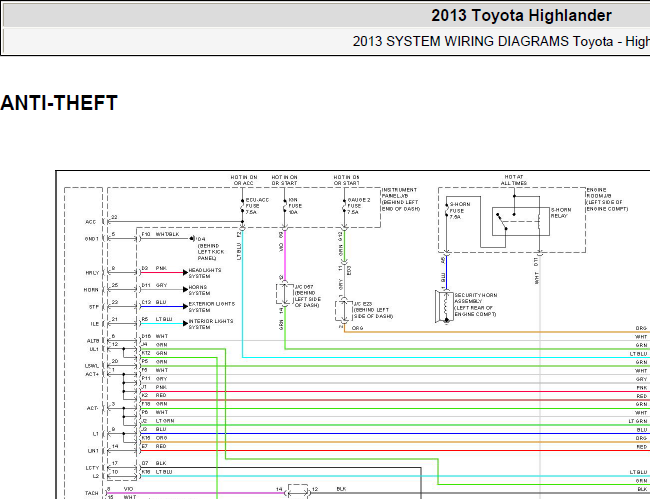Select the 'GAUGE 2 FUSE 7.5A' label
The width and height of the screenshot is (650, 499).
point(359,206)
